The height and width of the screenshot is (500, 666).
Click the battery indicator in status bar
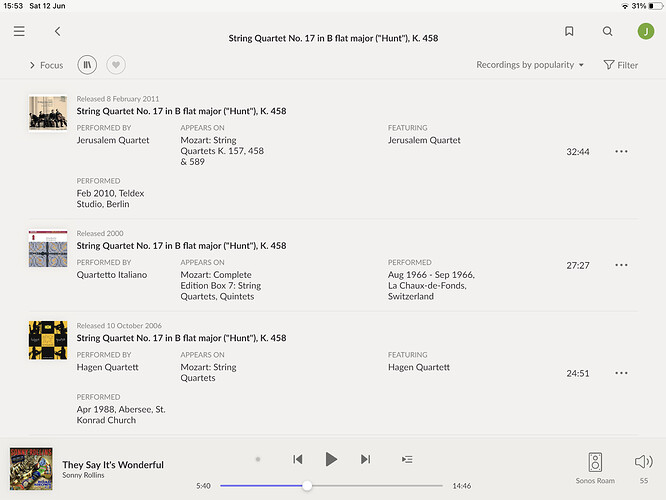[x=655, y=6]
